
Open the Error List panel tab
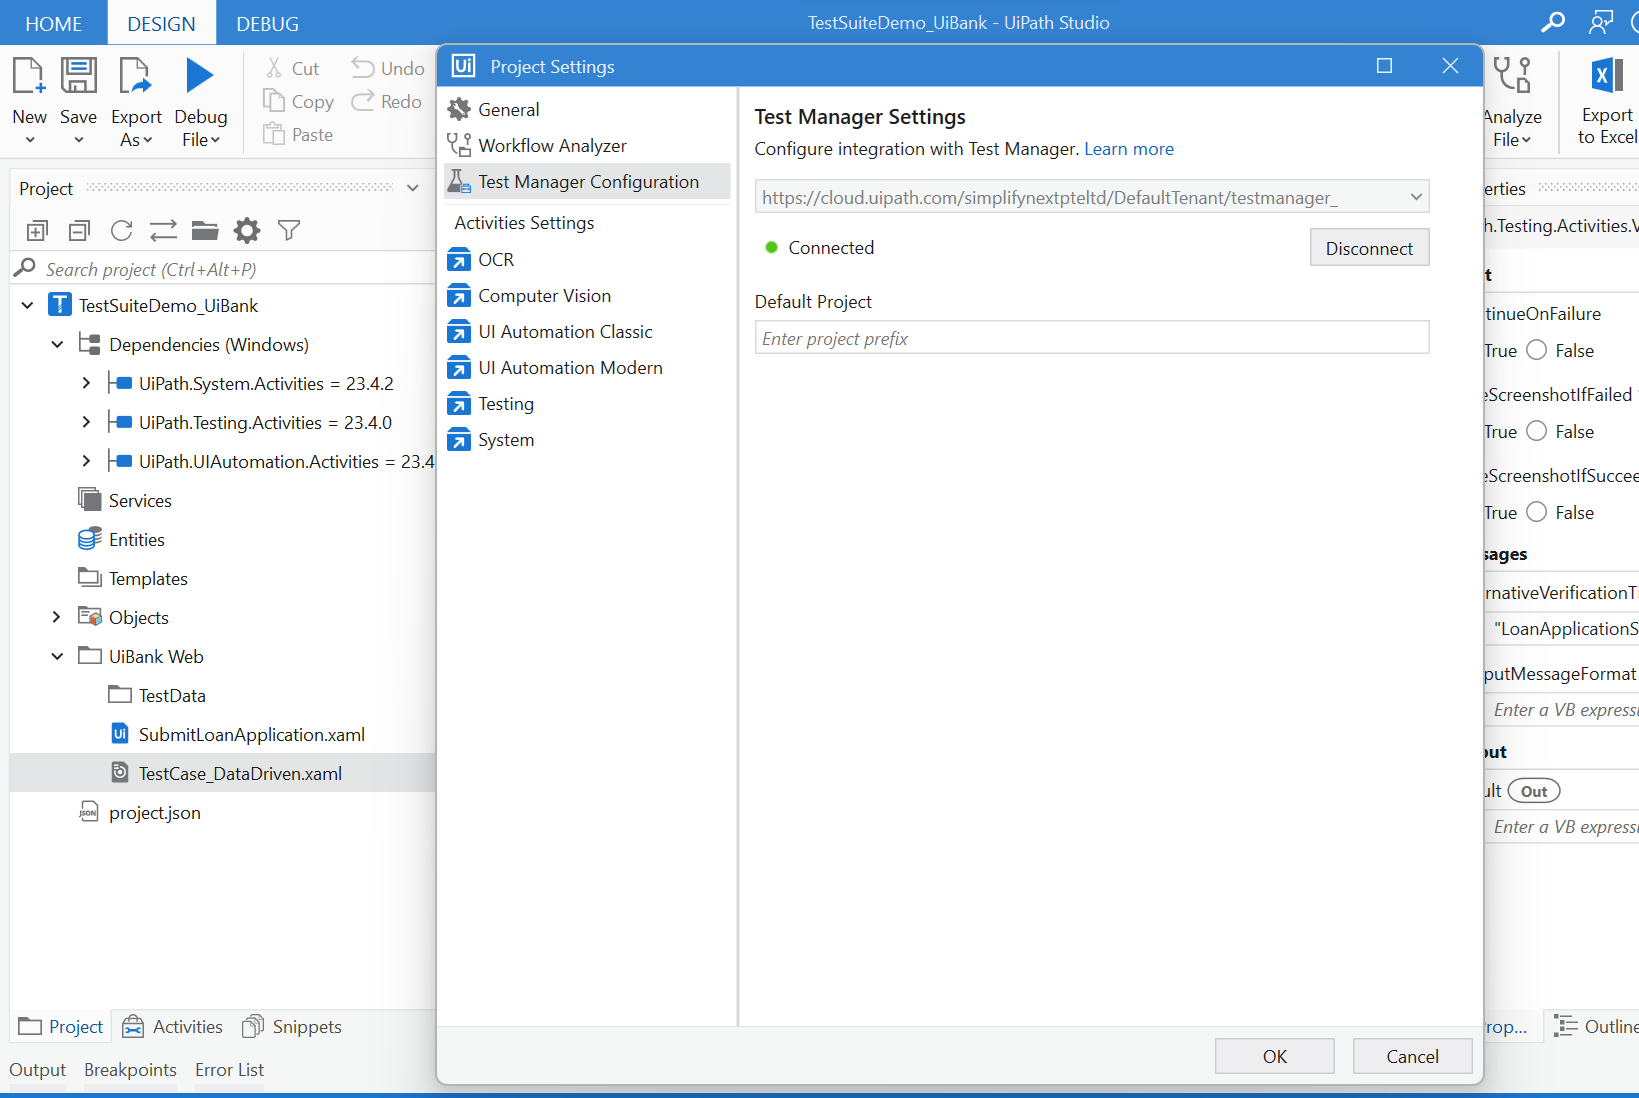(229, 1070)
